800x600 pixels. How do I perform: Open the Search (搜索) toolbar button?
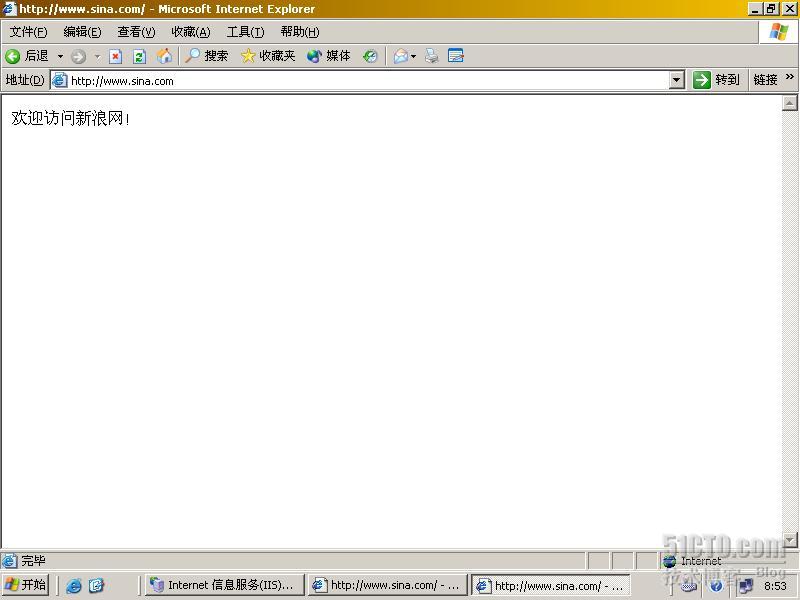coord(206,56)
